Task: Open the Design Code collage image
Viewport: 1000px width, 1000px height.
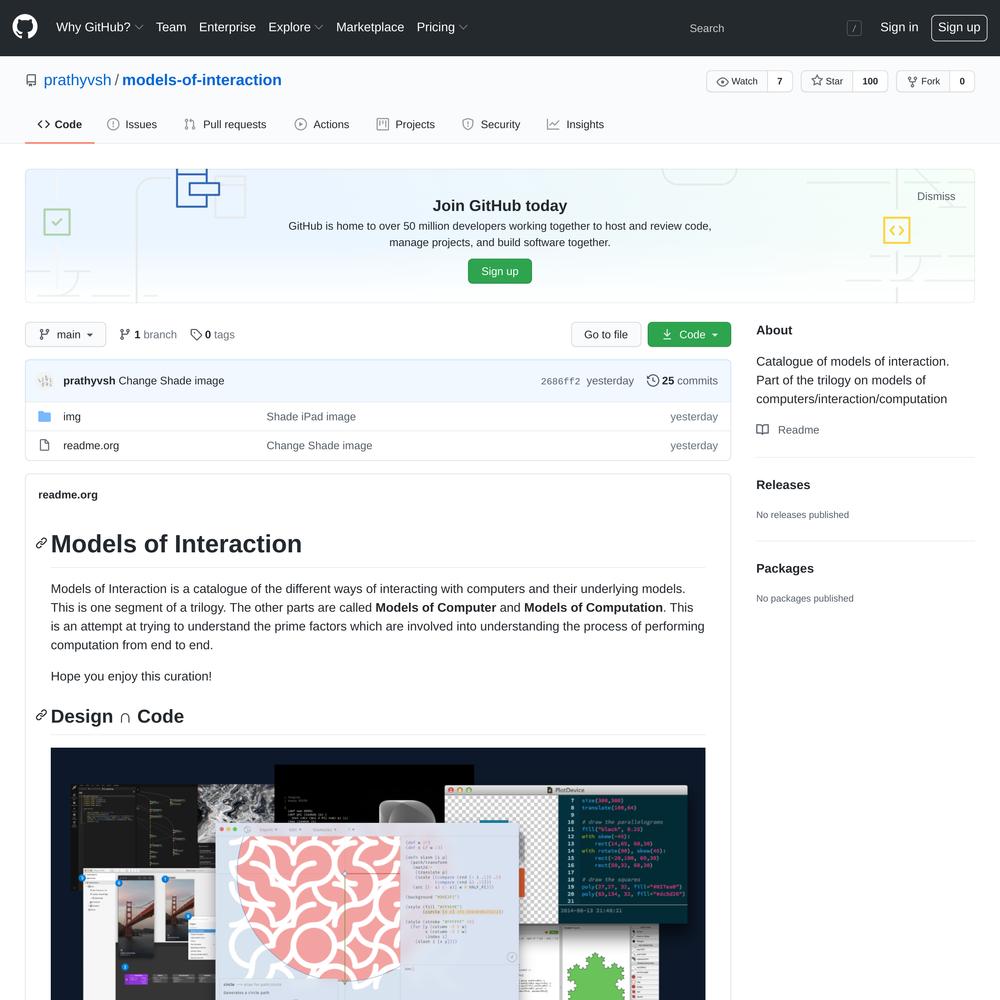Action: coord(378,874)
